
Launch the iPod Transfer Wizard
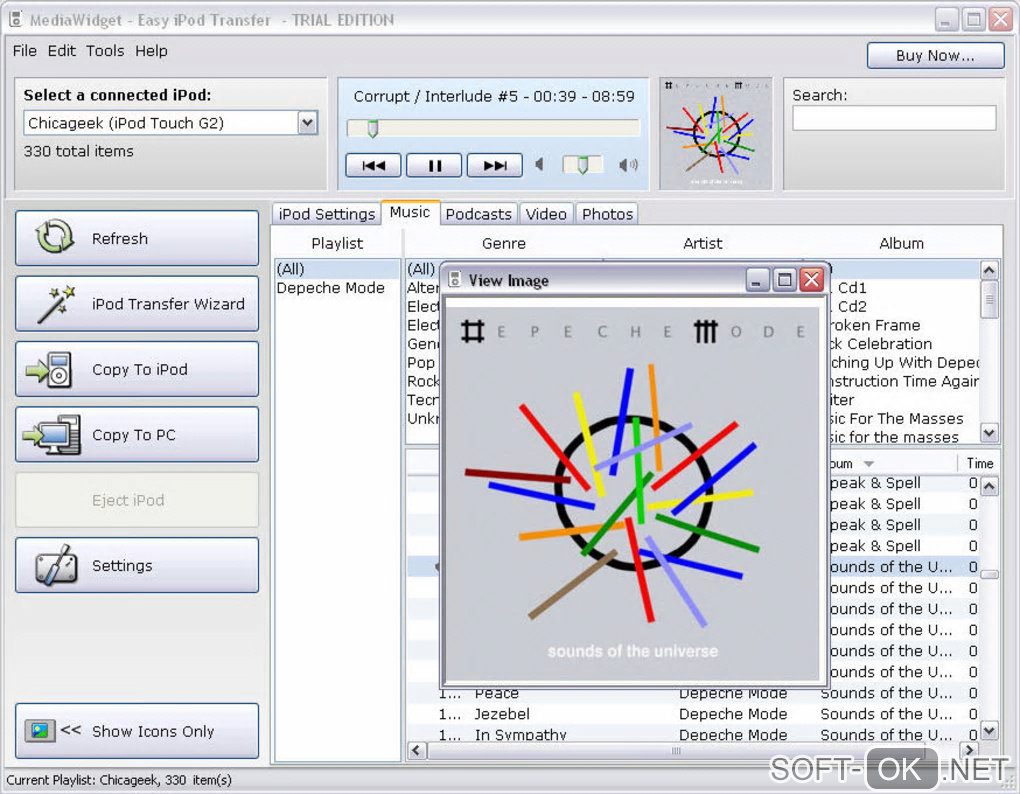137,304
